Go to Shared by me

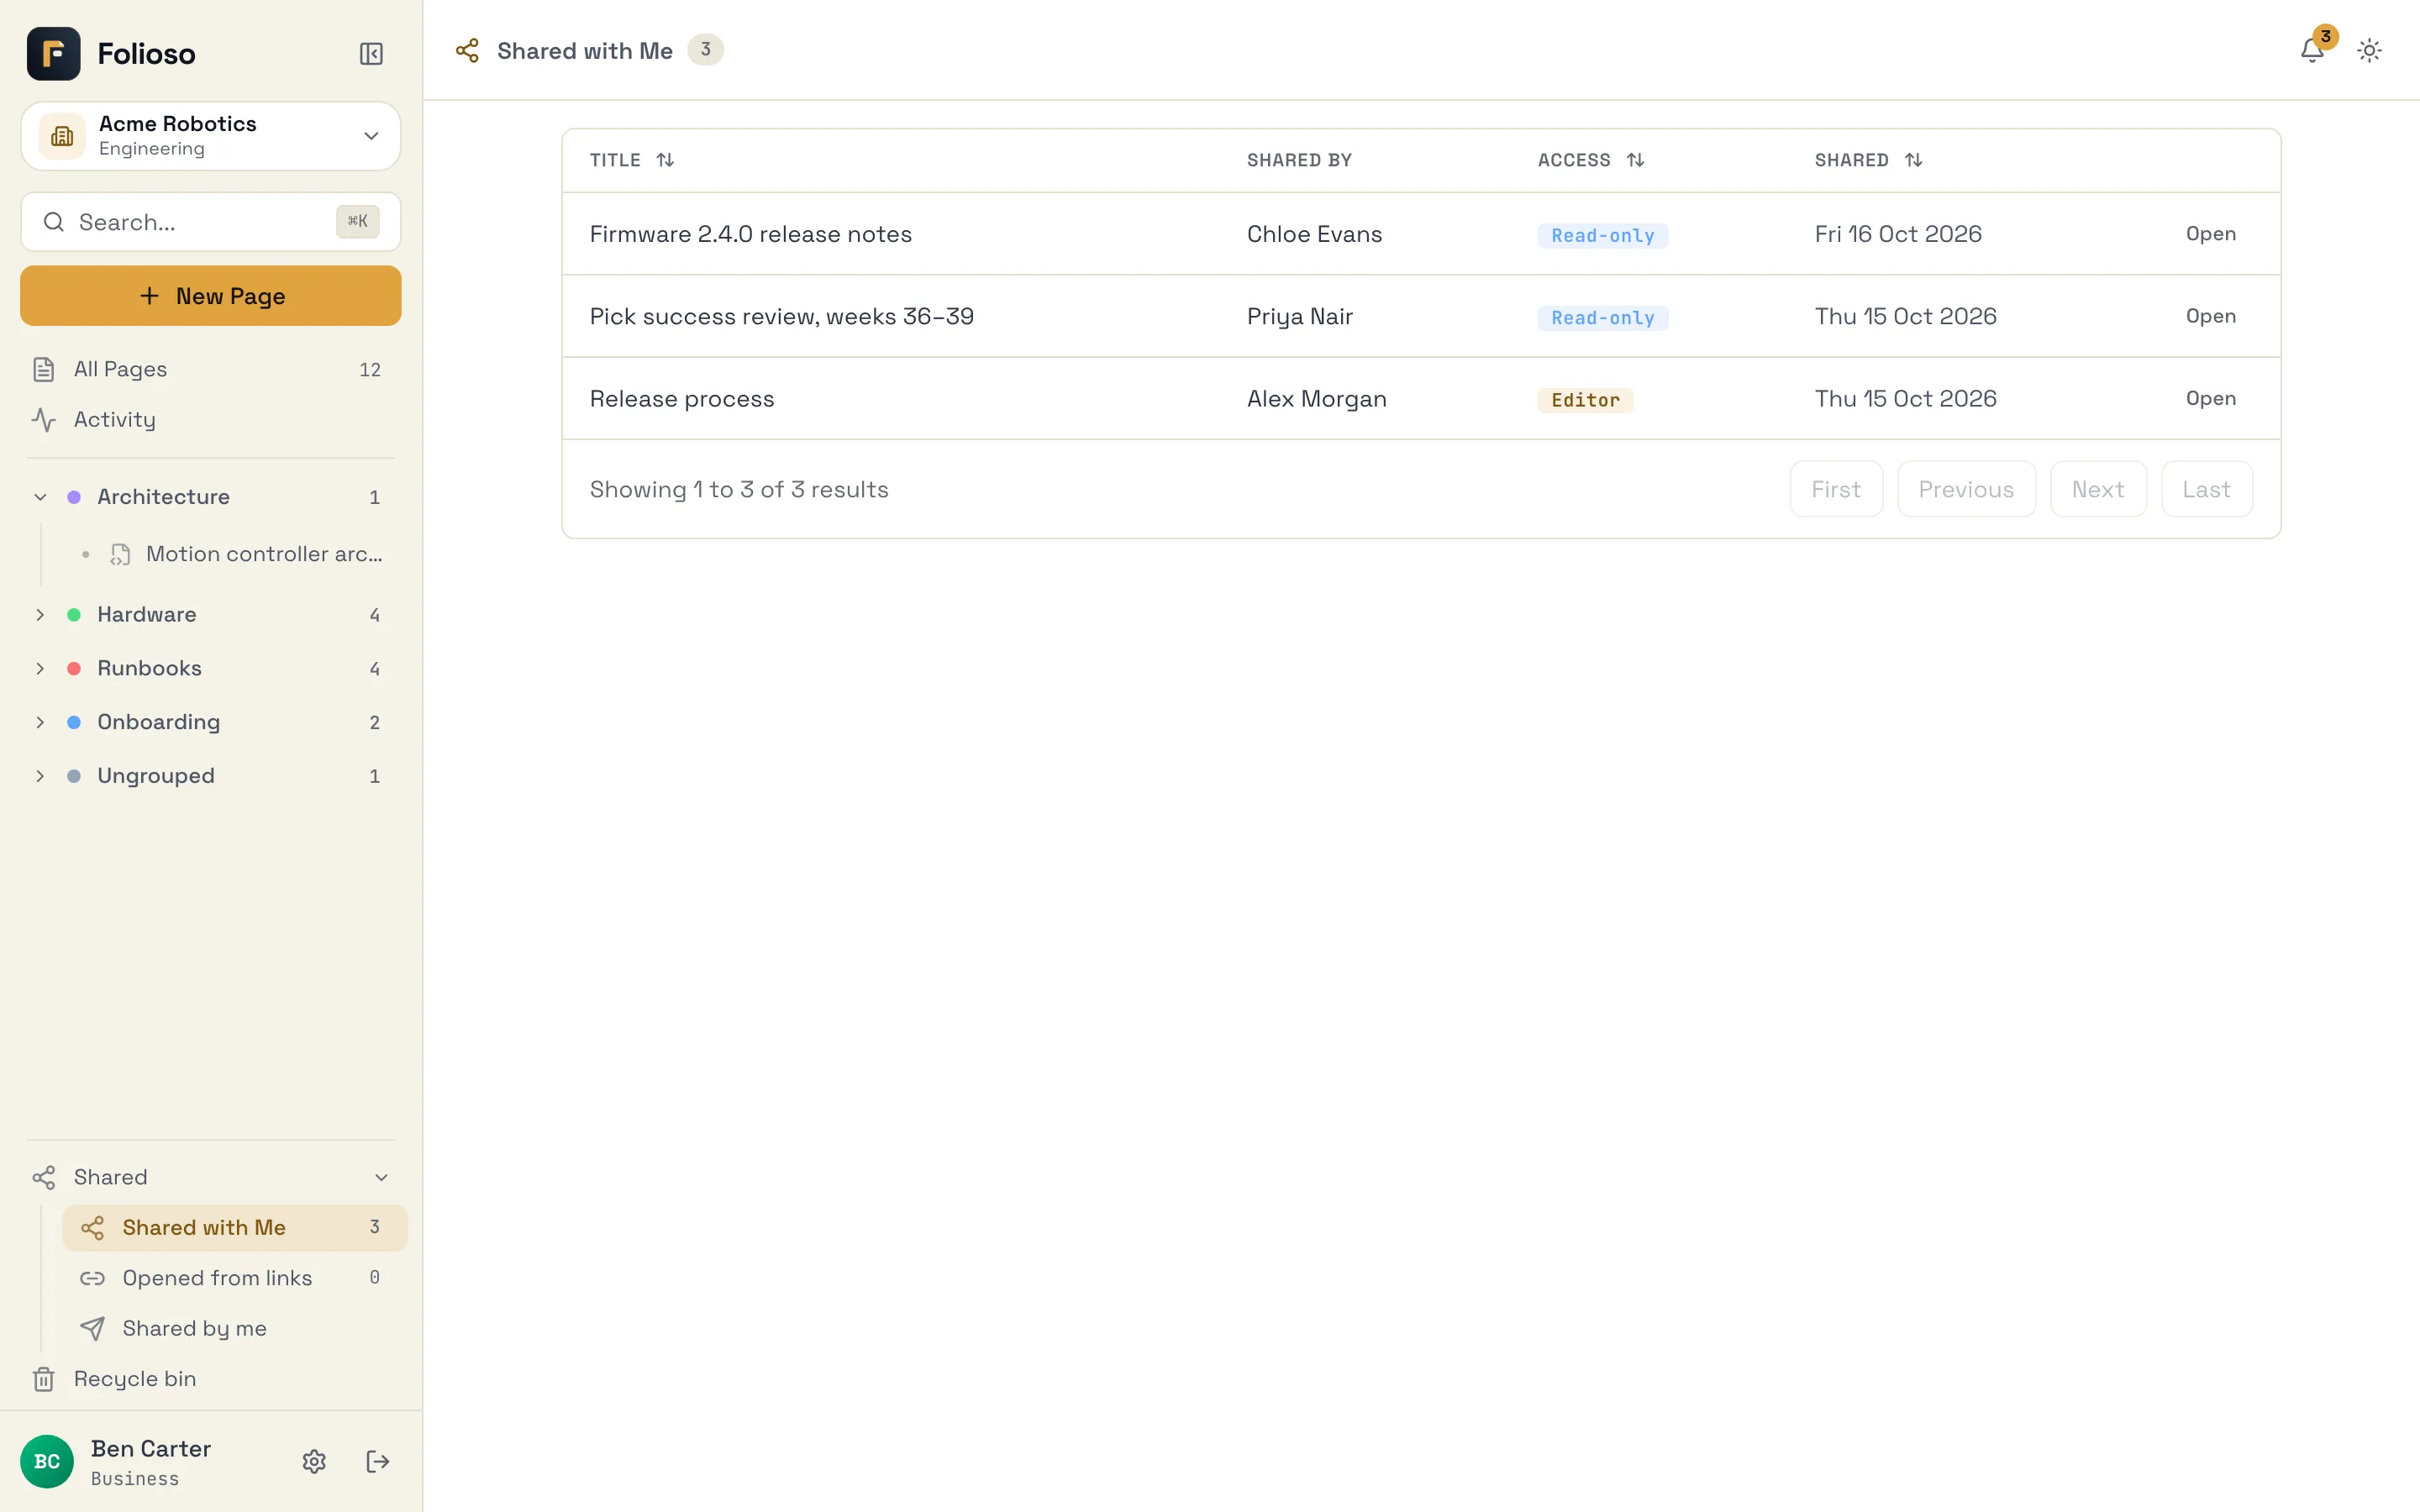coord(235,1328)
